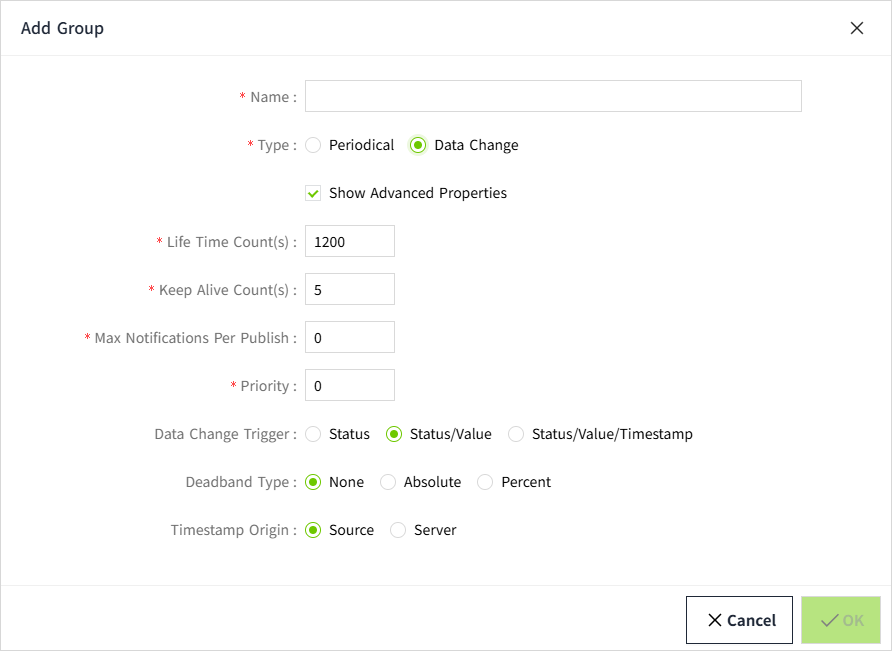Set Deadband Type to Absolute
892x651 pixels.
click(388, 482)
